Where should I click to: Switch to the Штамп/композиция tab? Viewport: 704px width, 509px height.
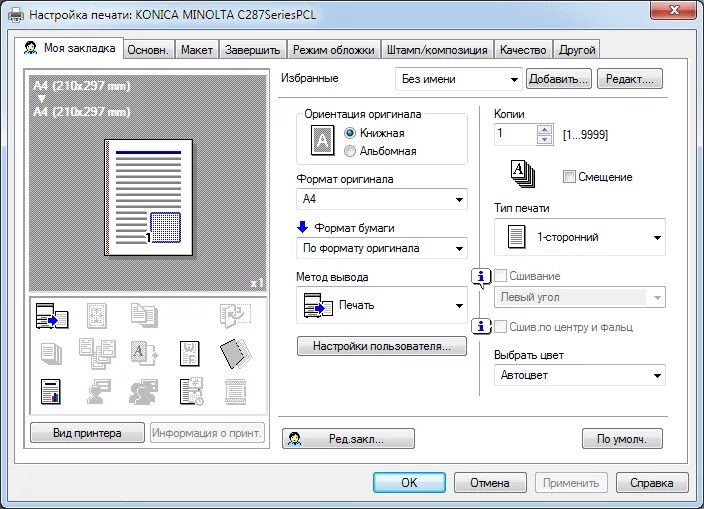coord(437,50)
